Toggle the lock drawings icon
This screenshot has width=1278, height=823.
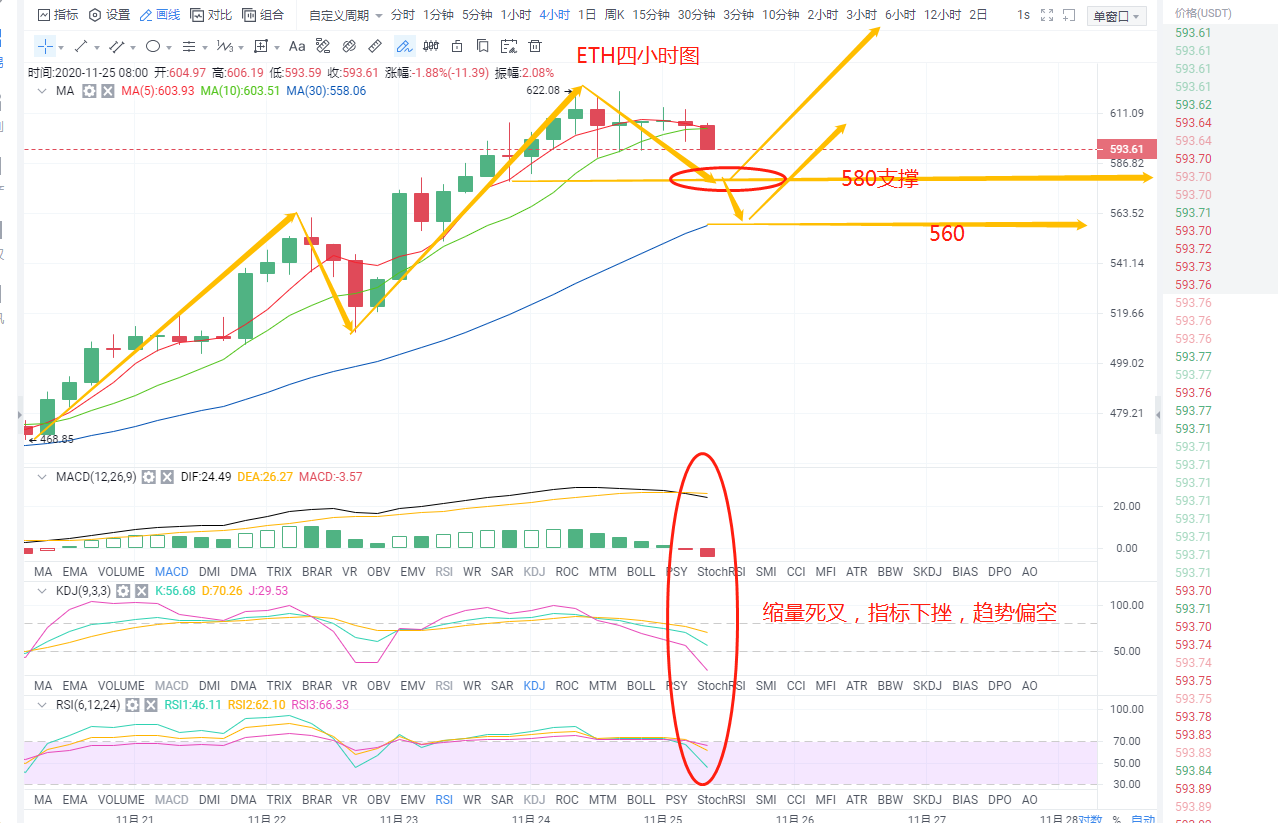(x=457, y=46)
